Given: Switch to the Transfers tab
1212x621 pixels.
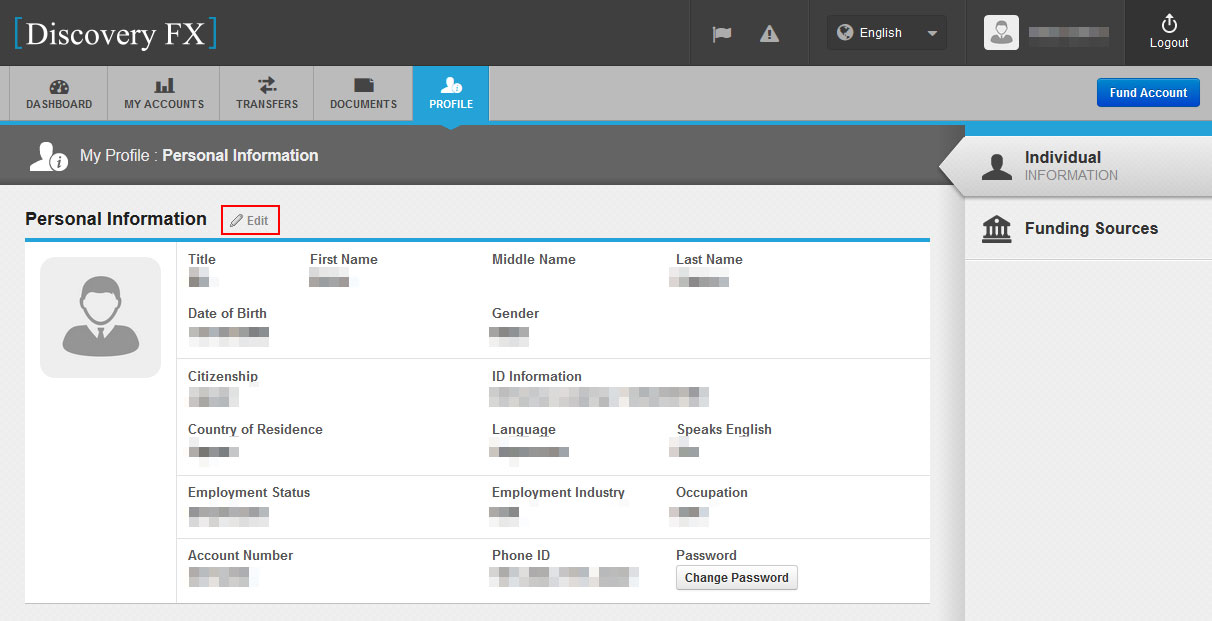Looking at the screenshot, I should click(x=267, y=93).
